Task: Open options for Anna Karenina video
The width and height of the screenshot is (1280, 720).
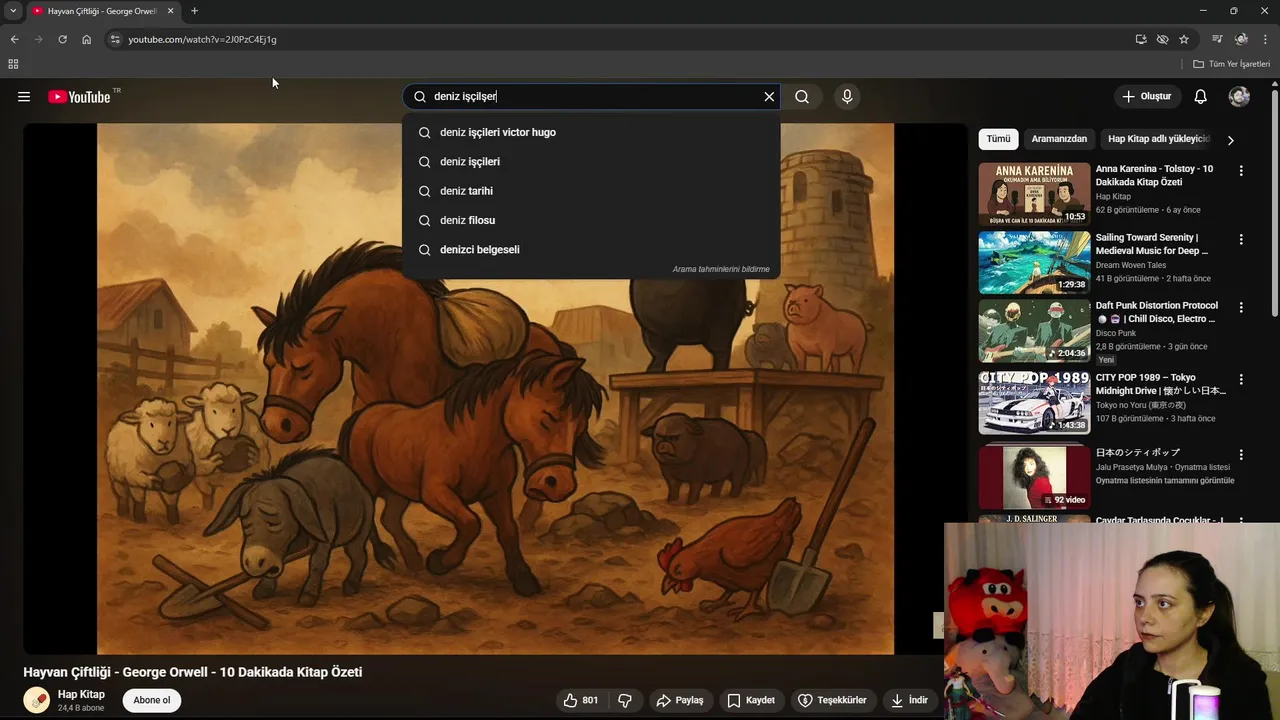Action: pyautogui.click(x=1241, y=171)
